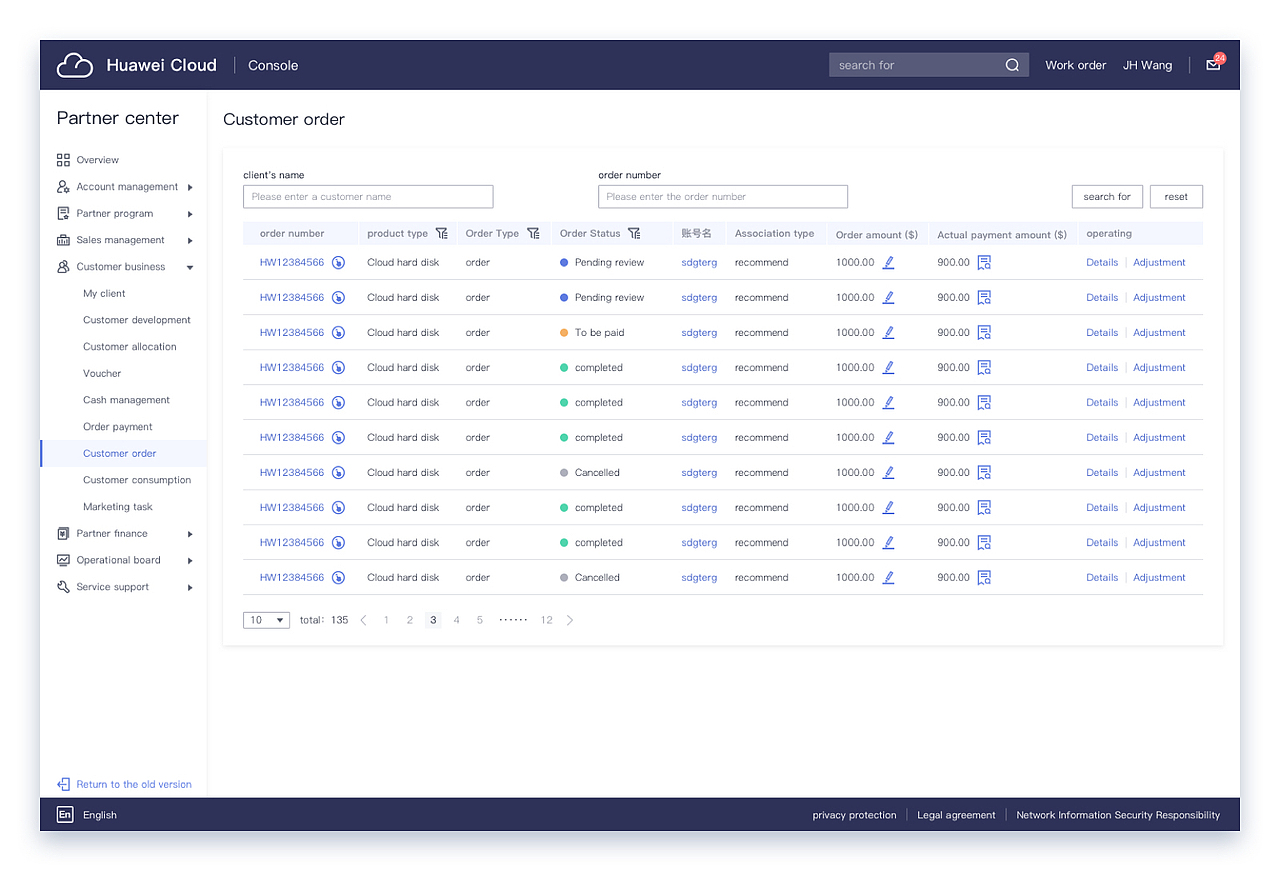Click Adjustment link in third row

(x=1159, y=333)
